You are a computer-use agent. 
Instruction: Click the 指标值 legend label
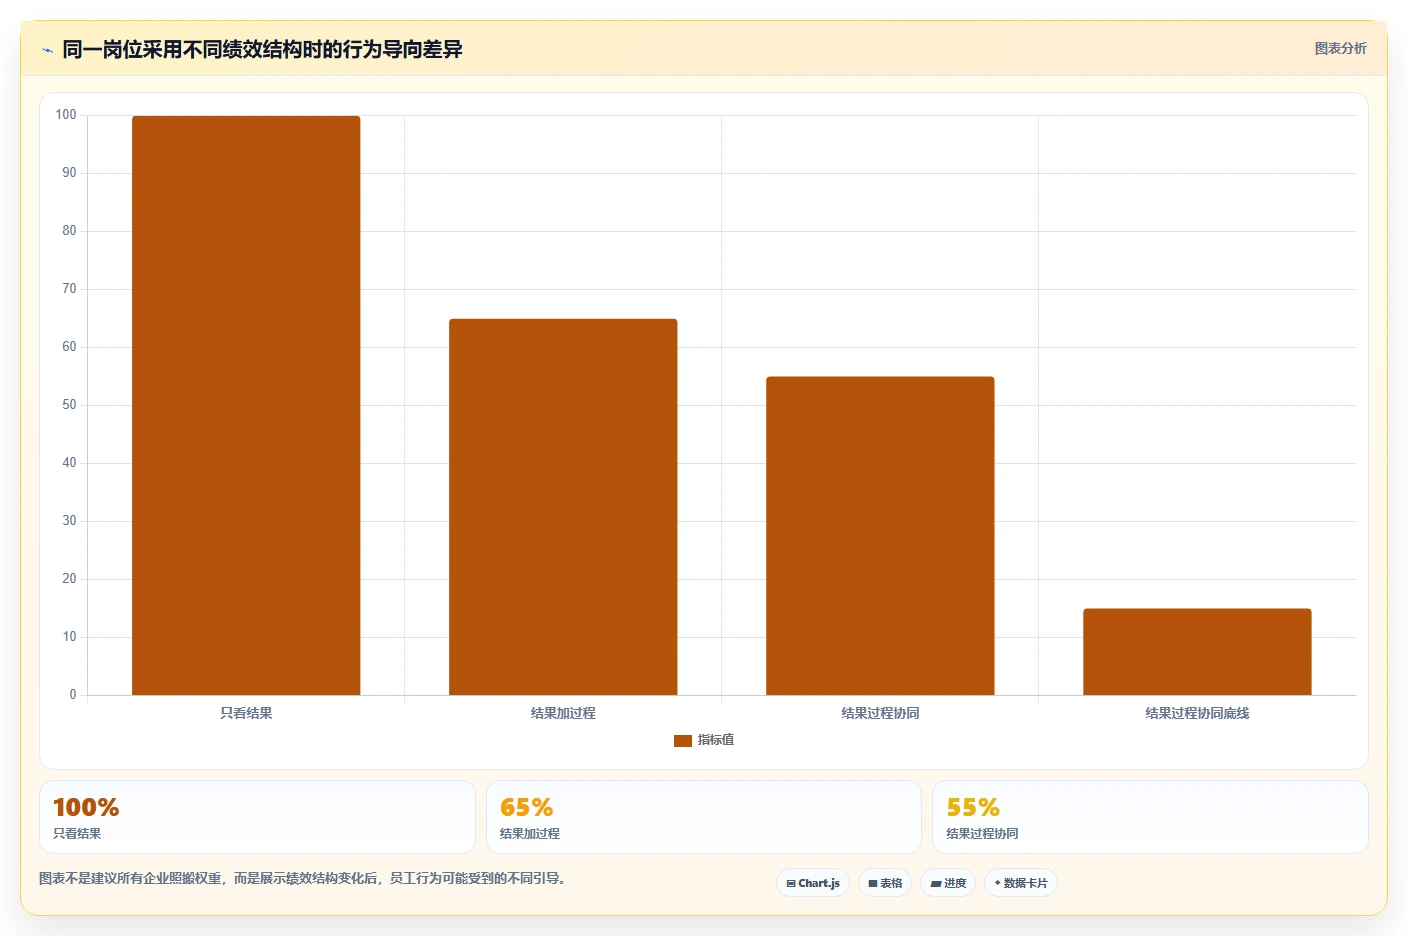coord(716,740)
